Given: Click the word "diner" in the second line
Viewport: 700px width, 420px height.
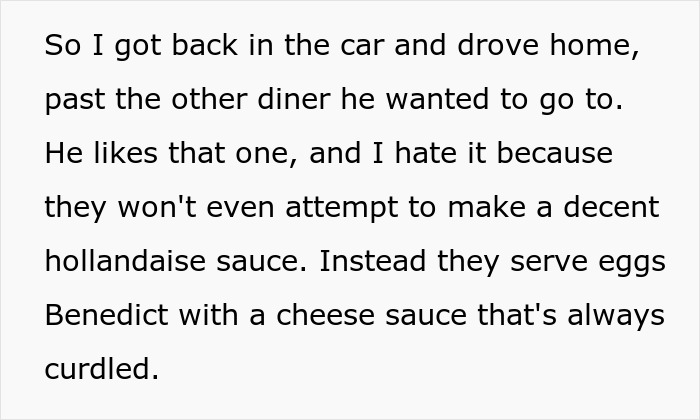Looking at the screenshot, I should click(294, 99).
